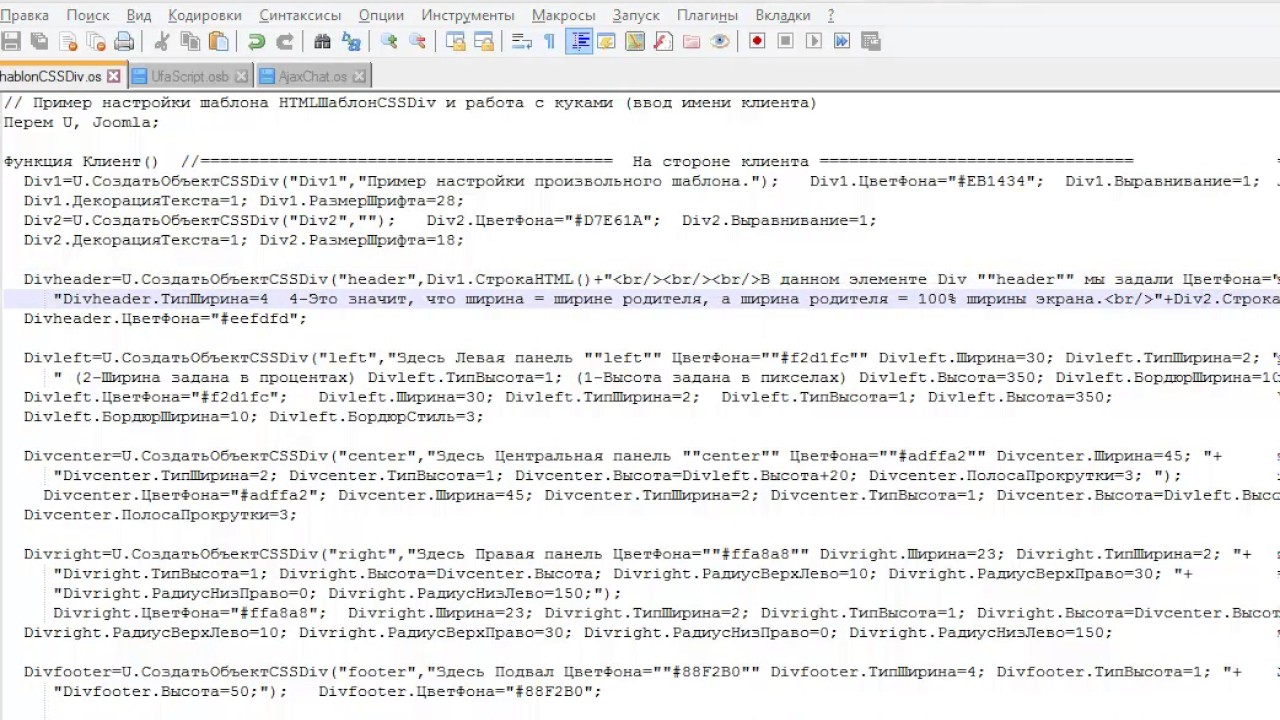Open the Опции menu
The width and height of the screenshot is (1280, 720).
click(381, 15)
